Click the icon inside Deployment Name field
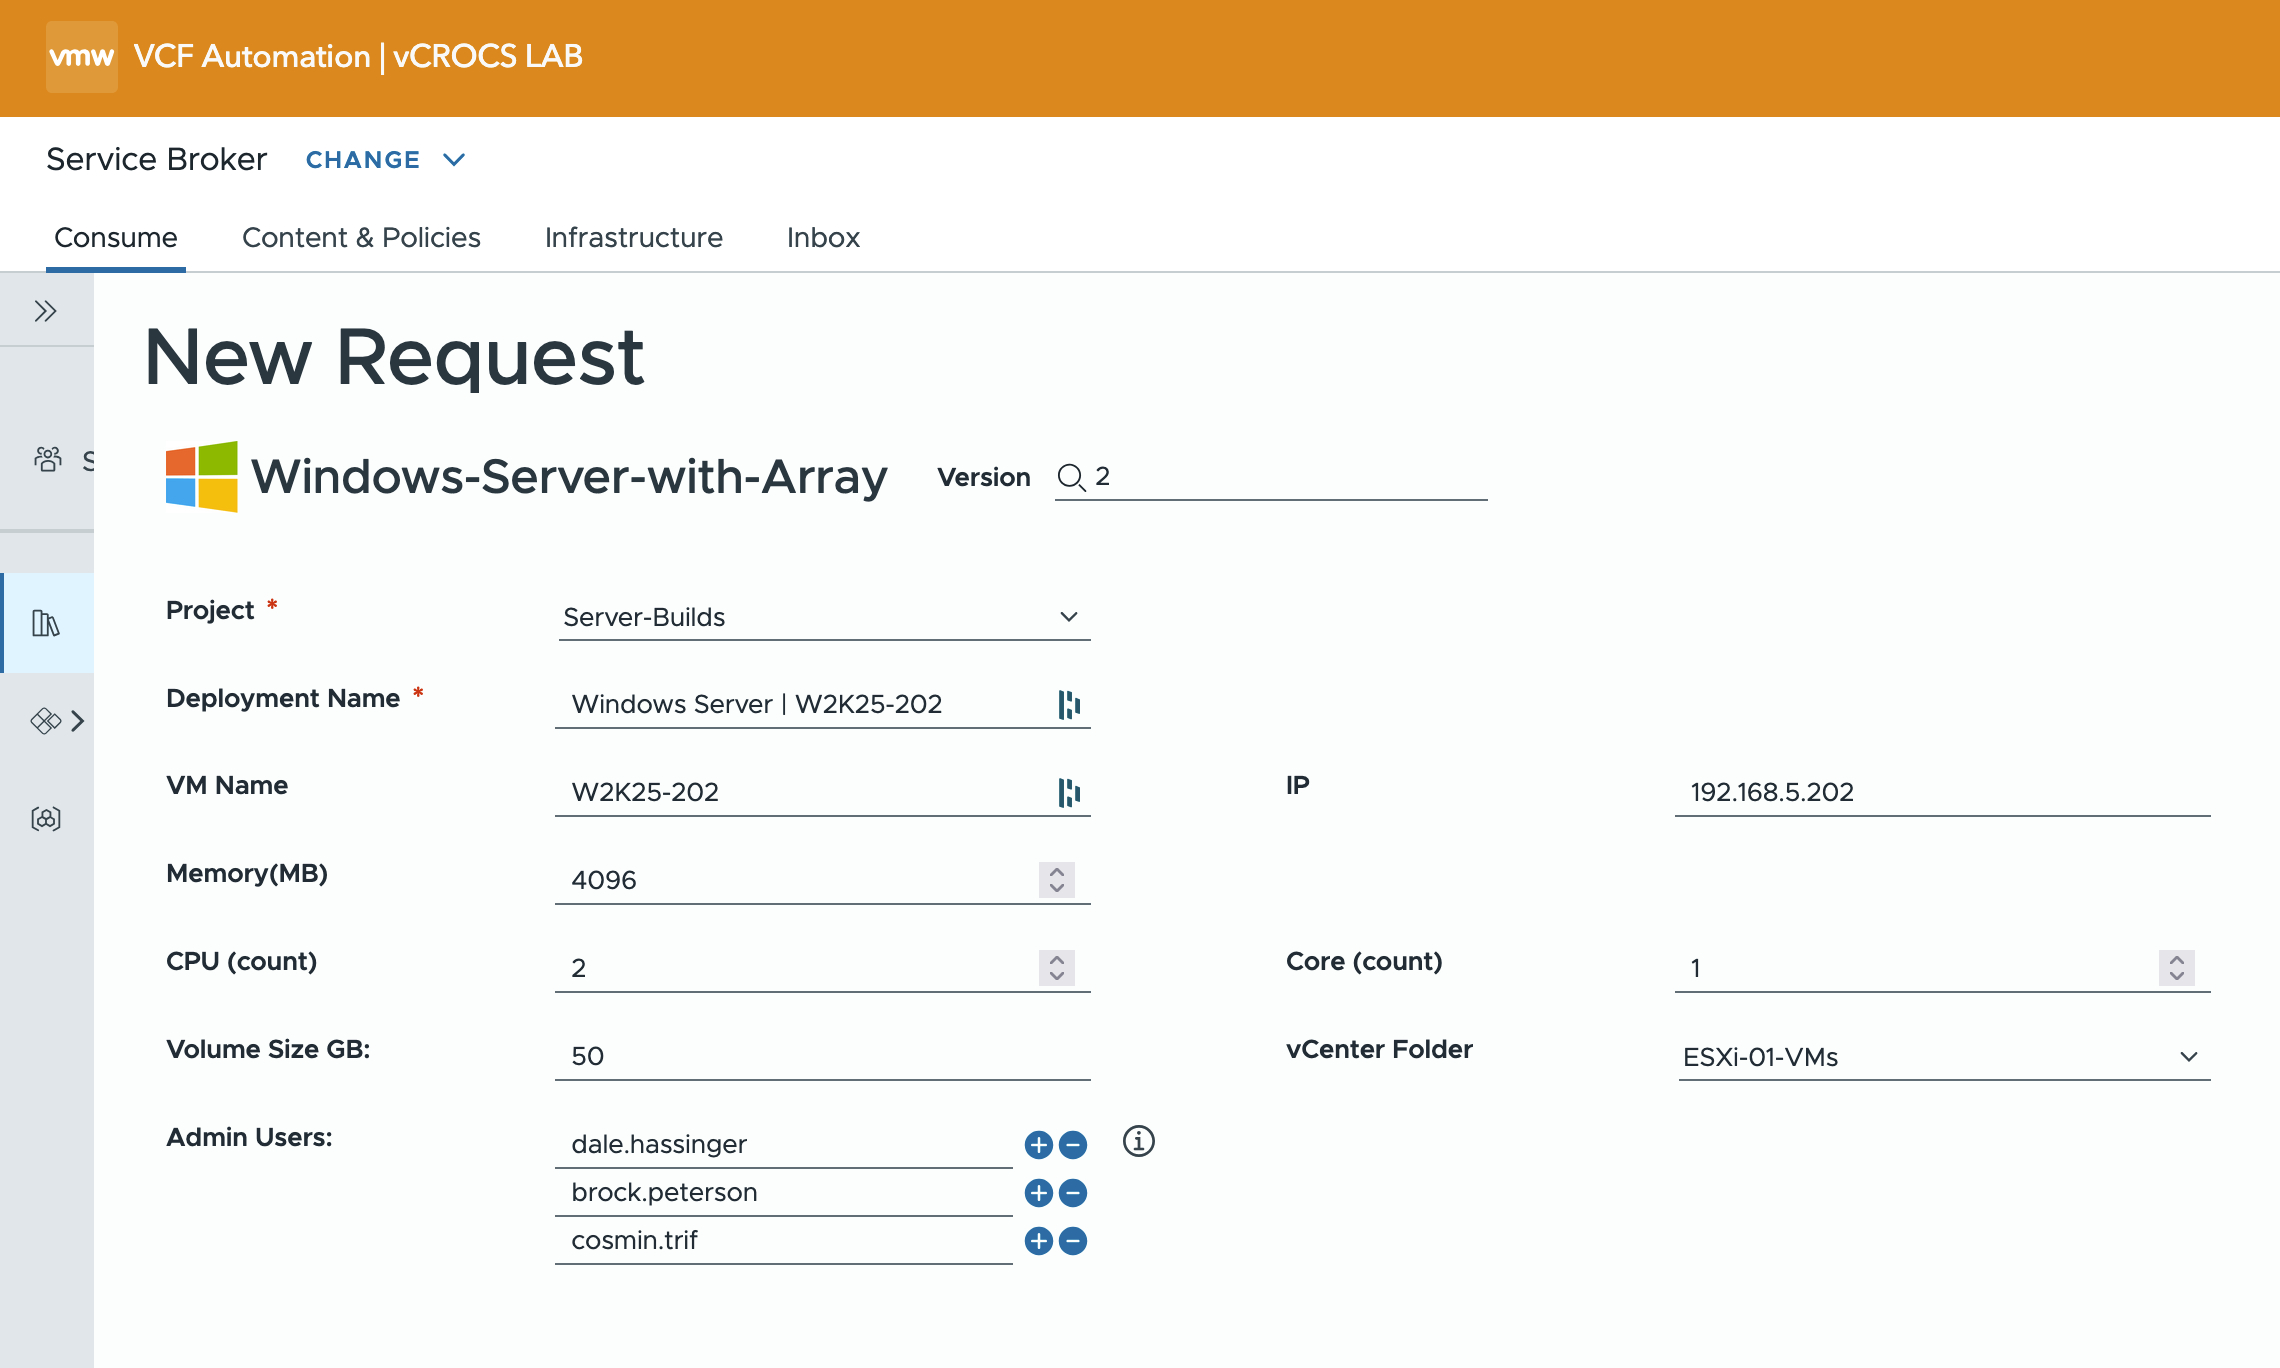2280x1368 pixels. point(1069,705)
